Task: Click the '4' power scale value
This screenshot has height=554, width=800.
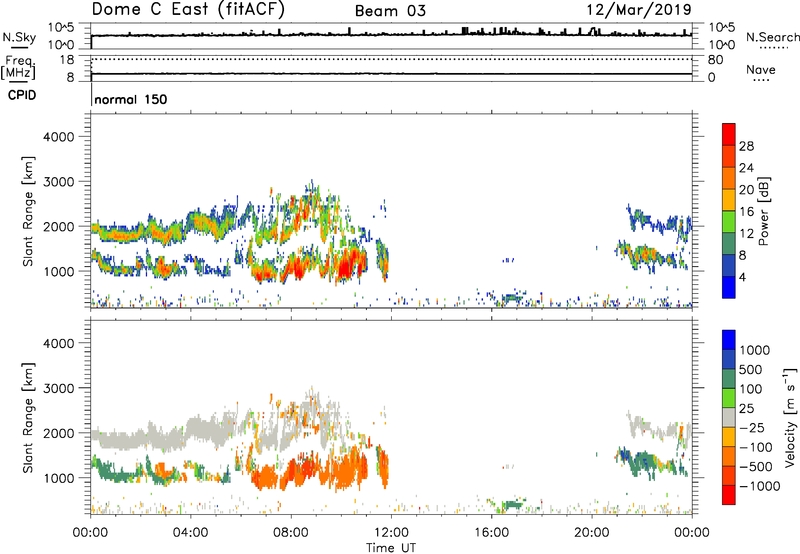Action: [742, 277]
